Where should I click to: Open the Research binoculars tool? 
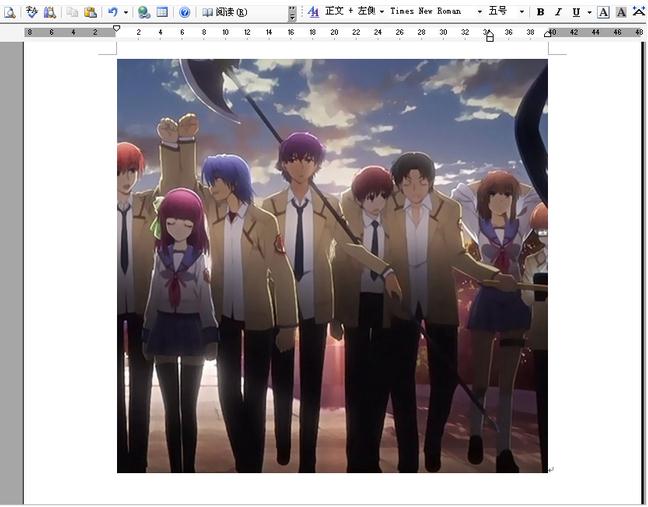coord(50,12)
